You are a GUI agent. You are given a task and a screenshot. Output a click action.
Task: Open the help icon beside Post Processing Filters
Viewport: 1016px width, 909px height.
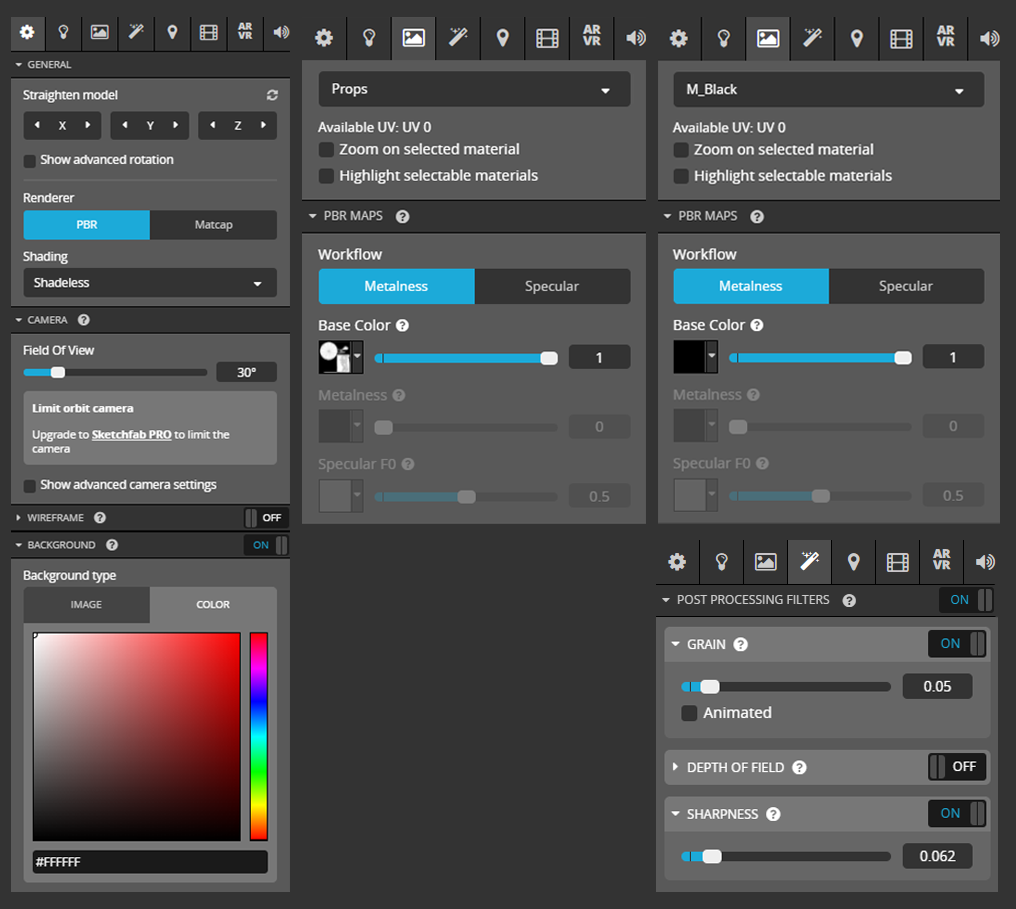[x=849, y=600]
